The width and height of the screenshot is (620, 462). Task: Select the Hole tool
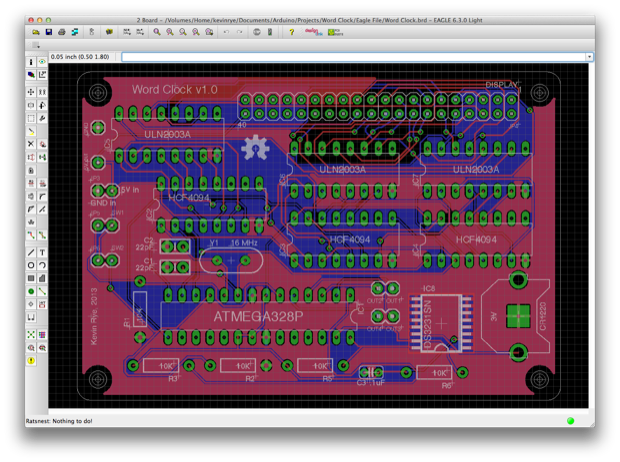point(31,304)
